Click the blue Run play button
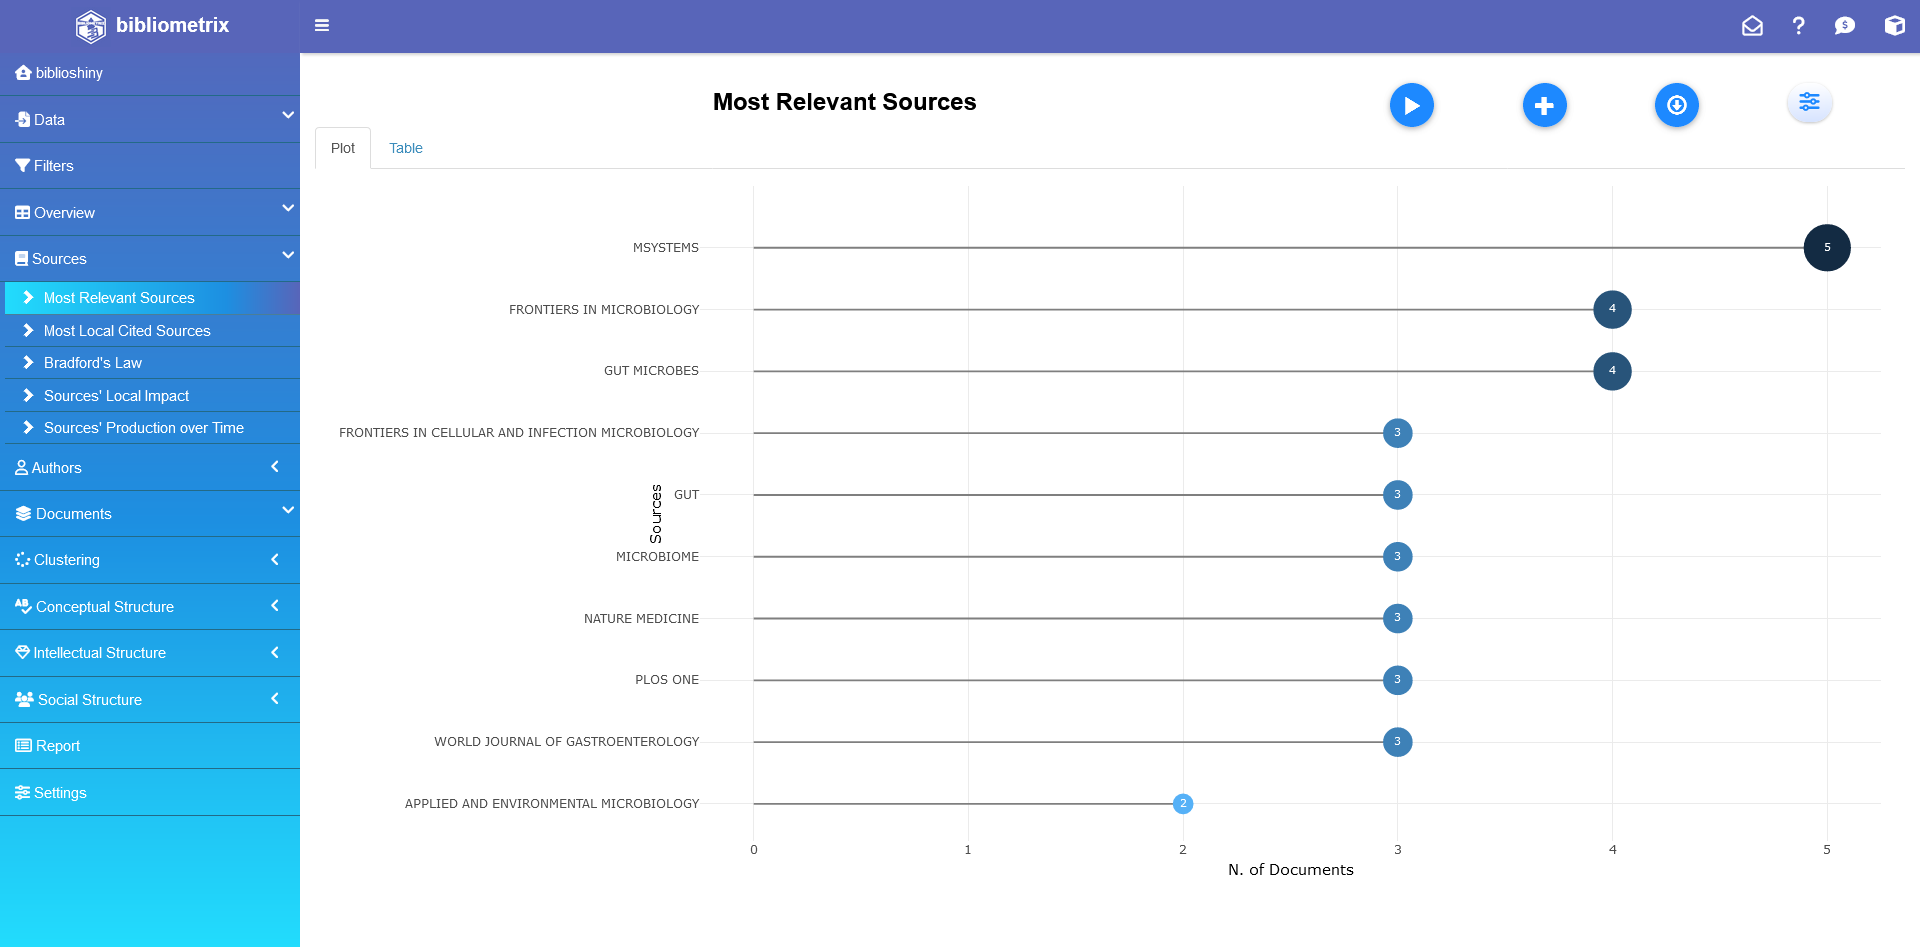The height and width of the screenshot is (947, 1920). (x=1411, y=105)
